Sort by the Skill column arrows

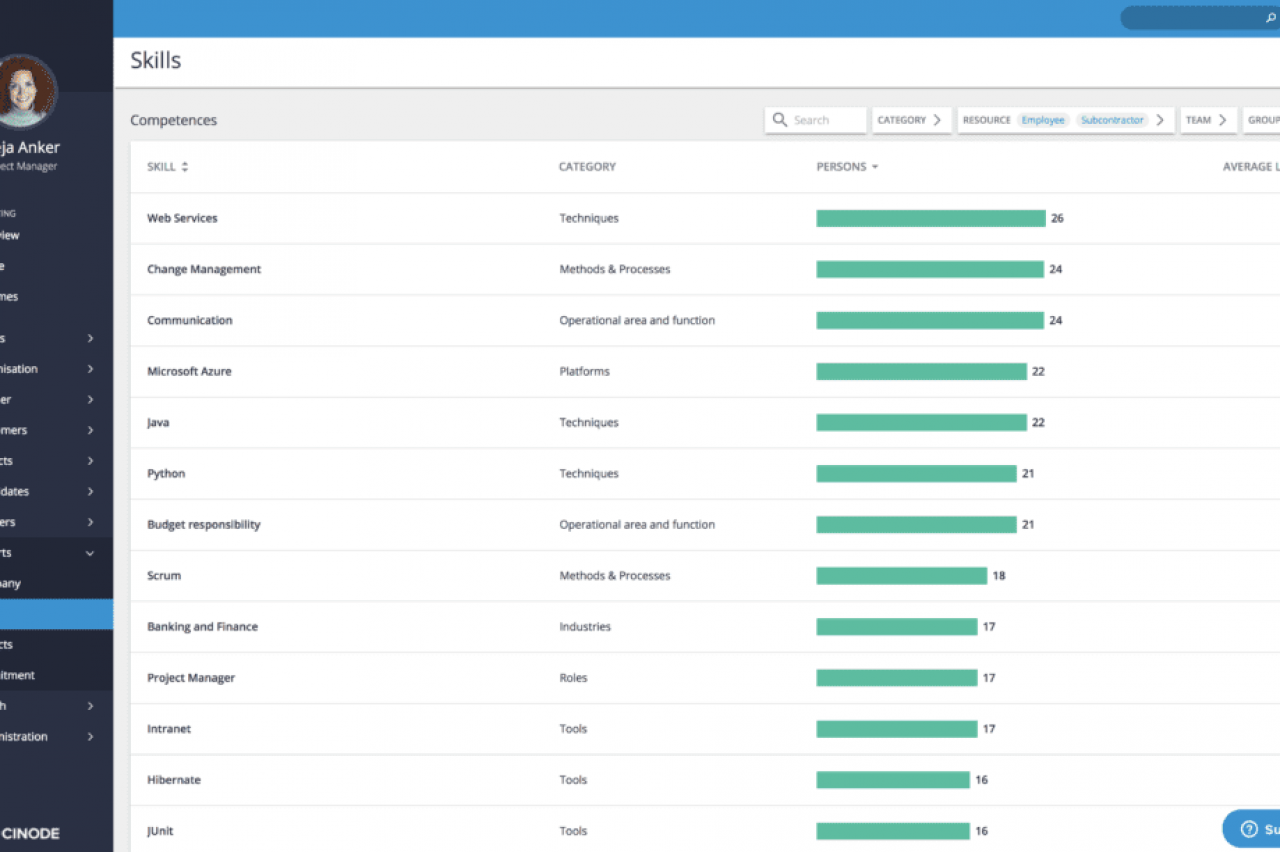click(184, 167)
